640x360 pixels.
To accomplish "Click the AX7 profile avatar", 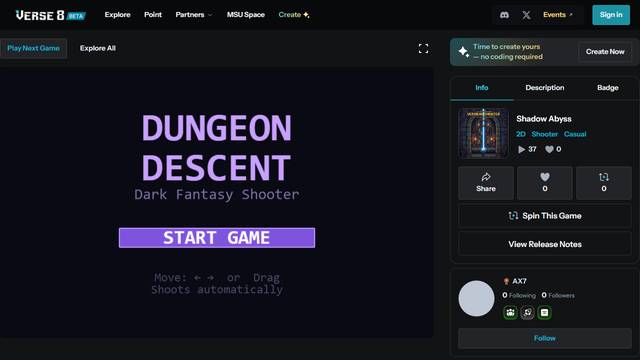I will (x=476, y=298).
